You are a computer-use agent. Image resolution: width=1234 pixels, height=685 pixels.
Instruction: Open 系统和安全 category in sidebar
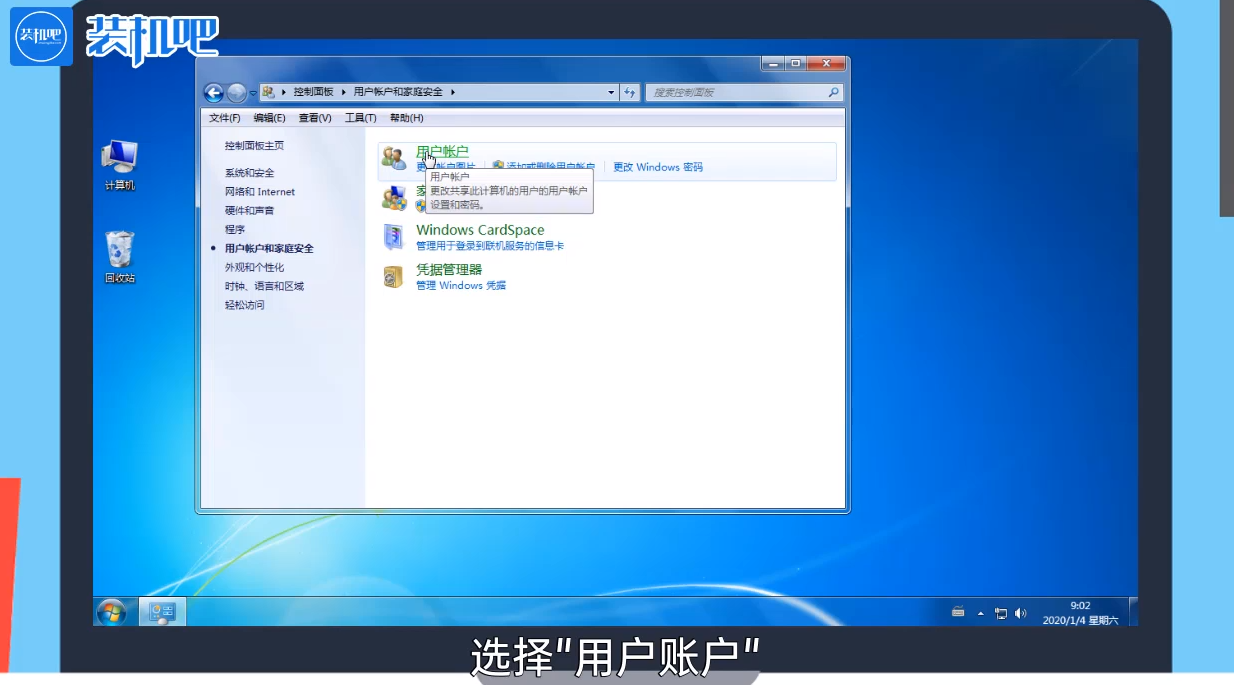click(x=249, y=173)
